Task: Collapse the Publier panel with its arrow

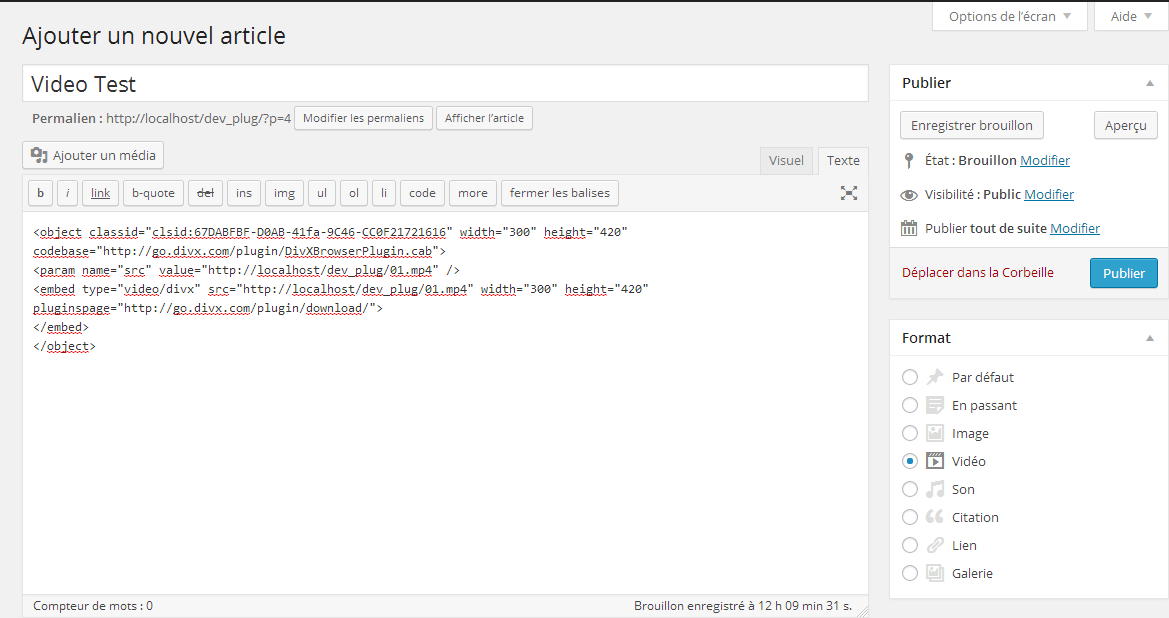Action: tap(1150, 83)
